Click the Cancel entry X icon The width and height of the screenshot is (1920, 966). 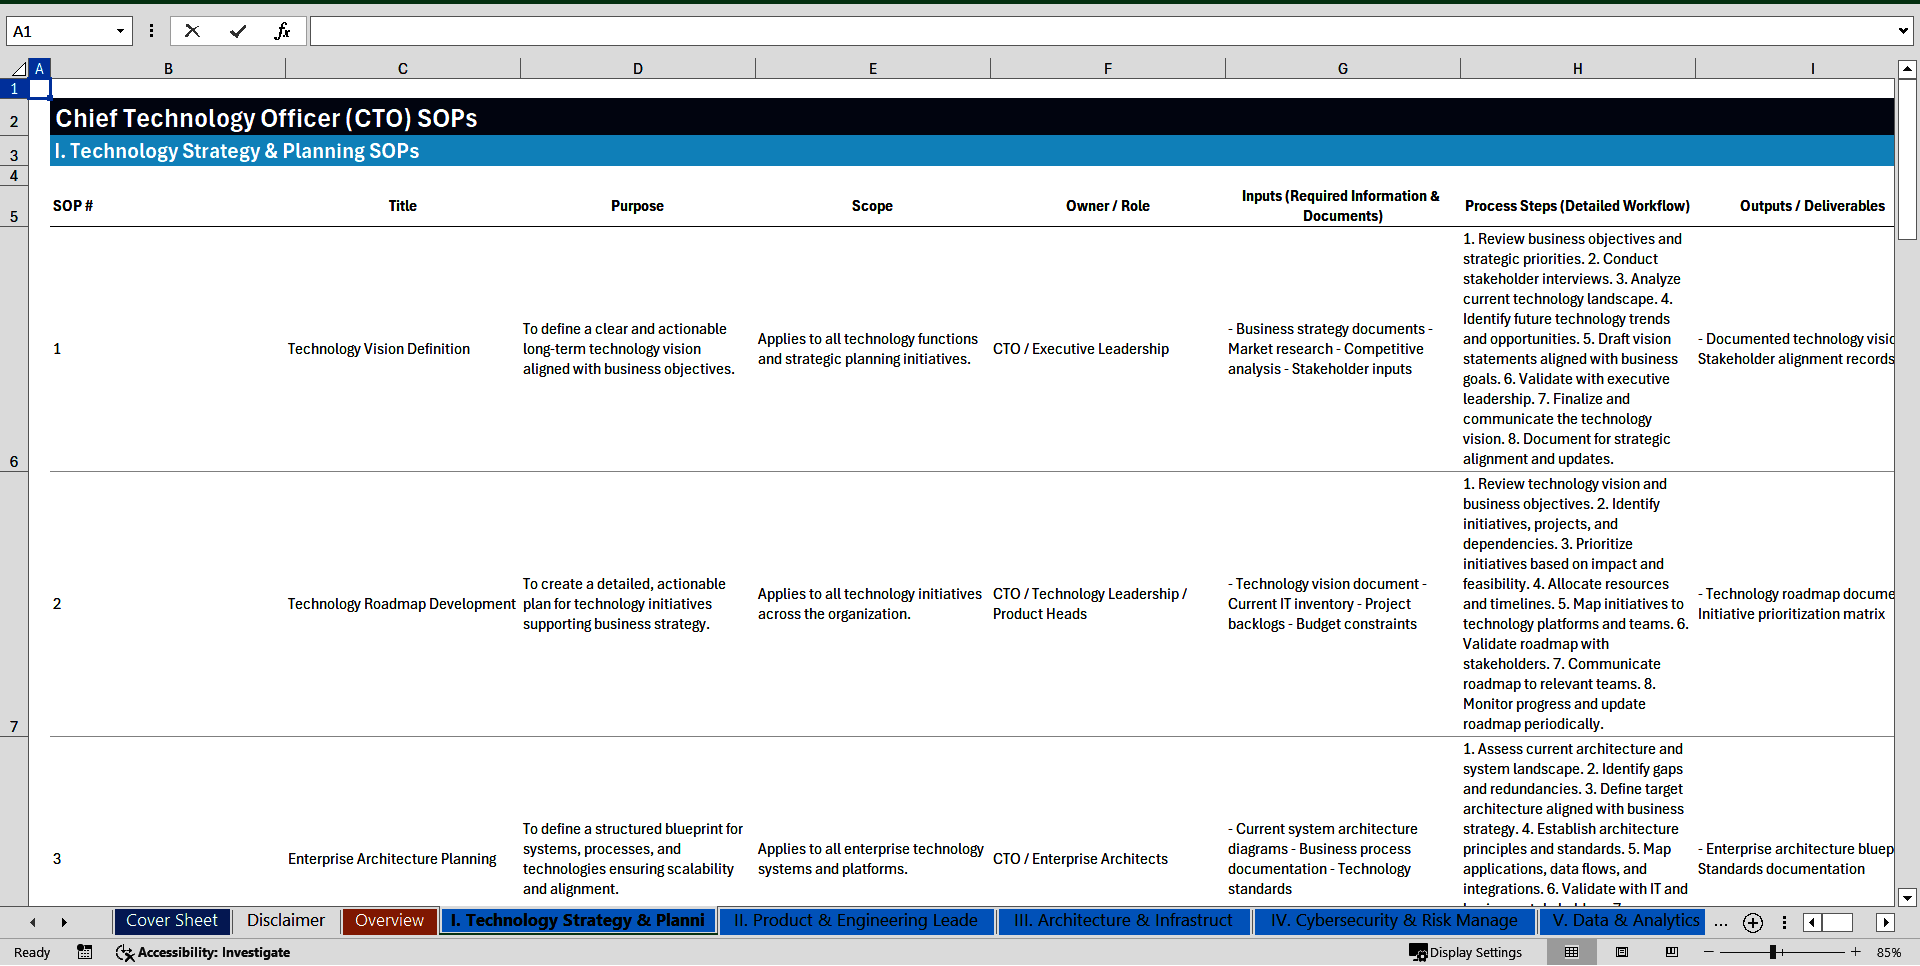coord(192,31)
